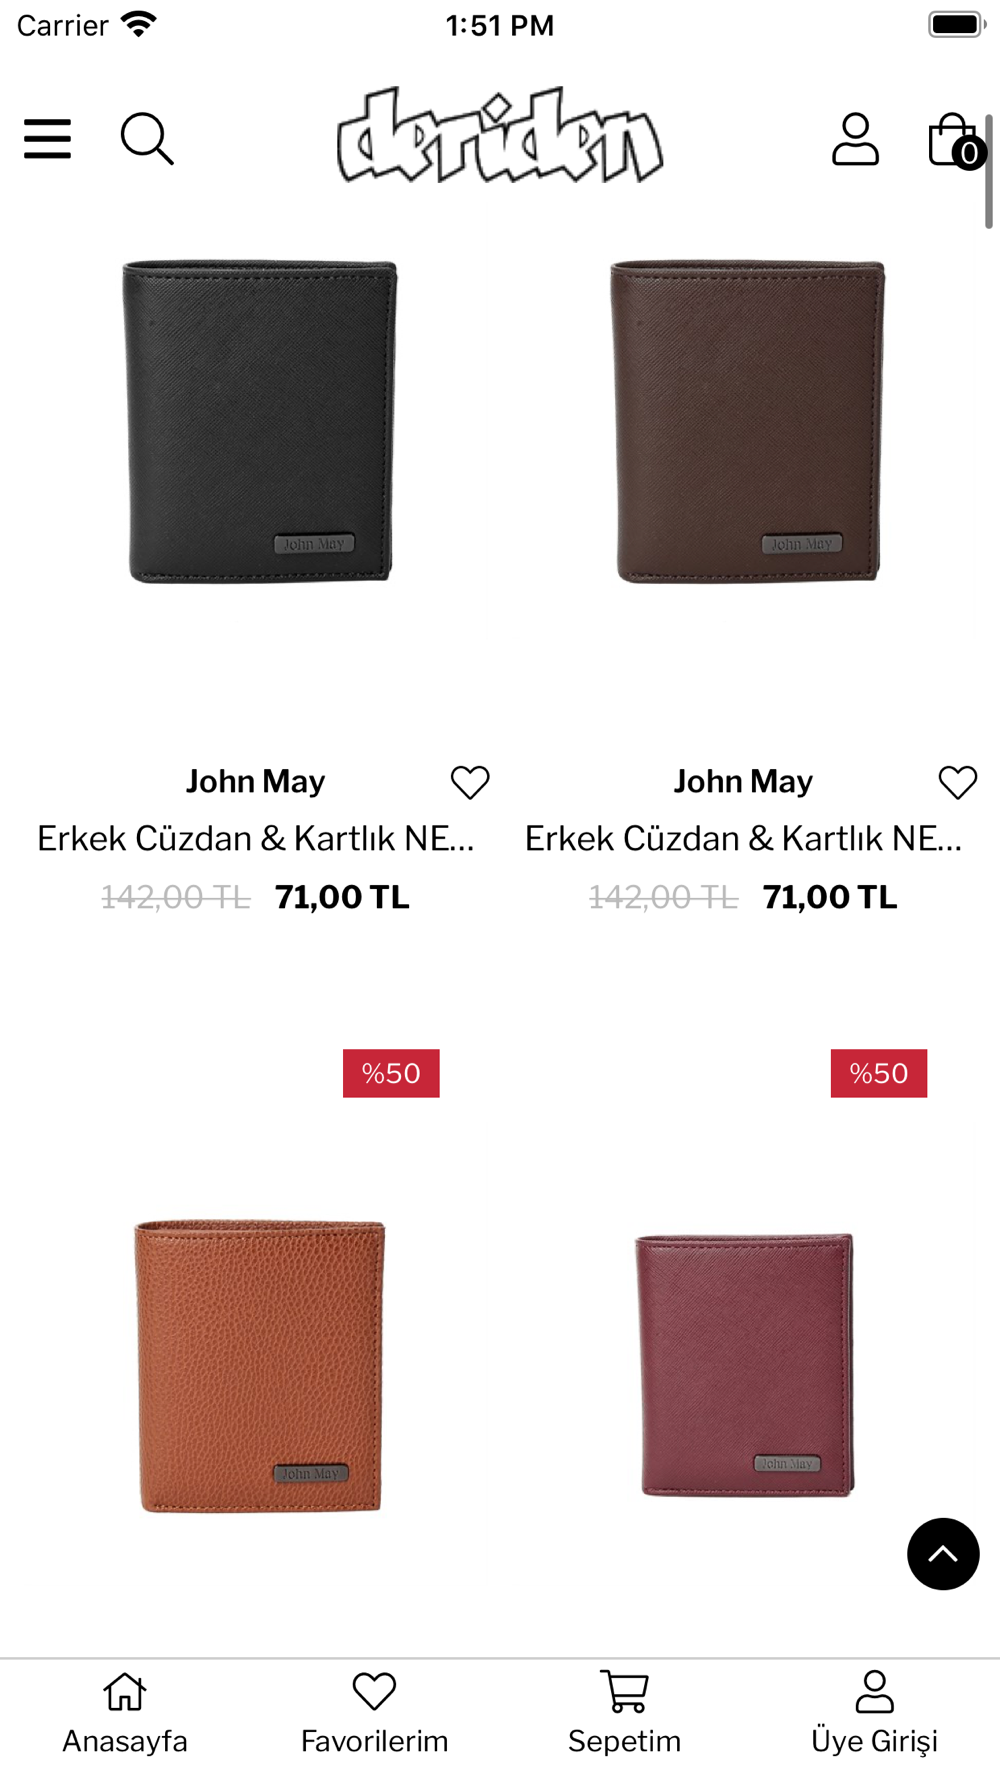This screenshot has width=1000, height=1778.
Task: Go to Anasayfa tab
Action: click(125, 1714)
